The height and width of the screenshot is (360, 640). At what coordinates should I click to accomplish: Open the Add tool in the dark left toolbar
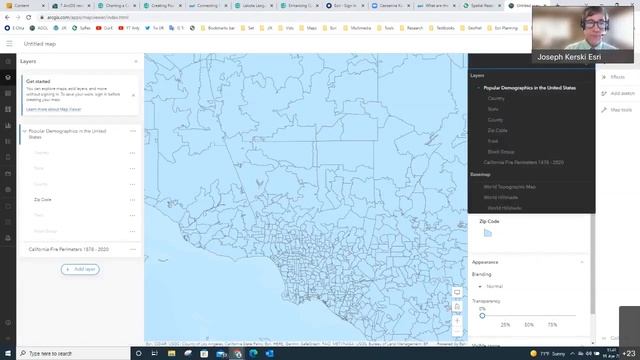coord(8,62)
